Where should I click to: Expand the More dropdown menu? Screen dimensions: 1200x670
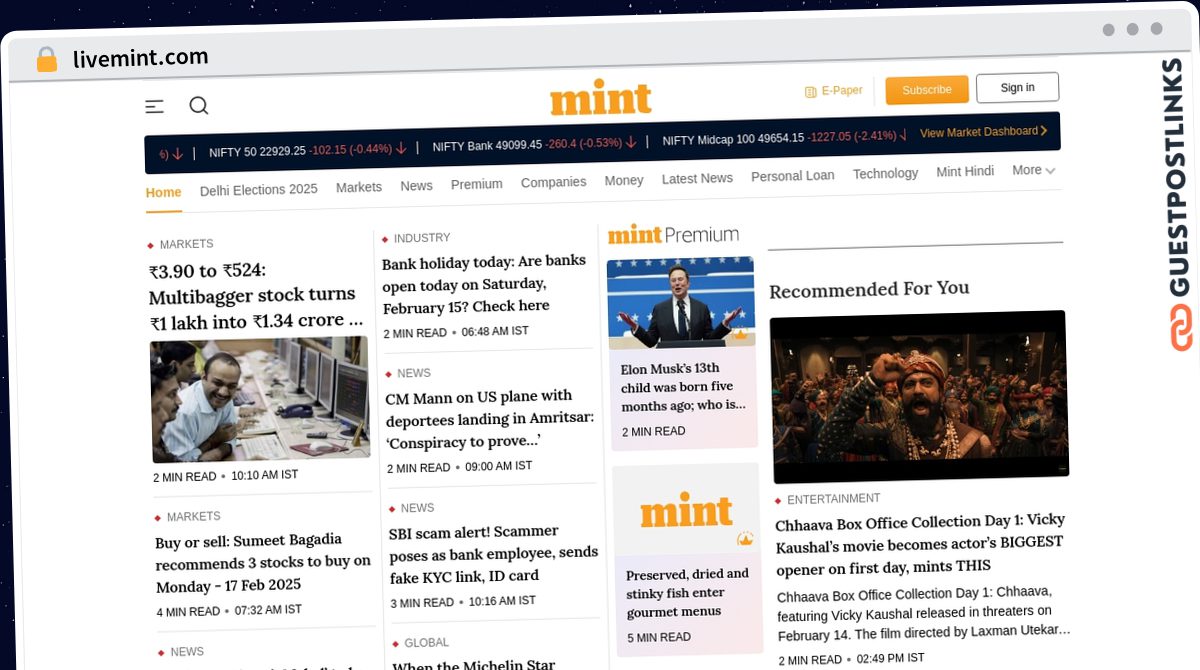pos(1033,171)
